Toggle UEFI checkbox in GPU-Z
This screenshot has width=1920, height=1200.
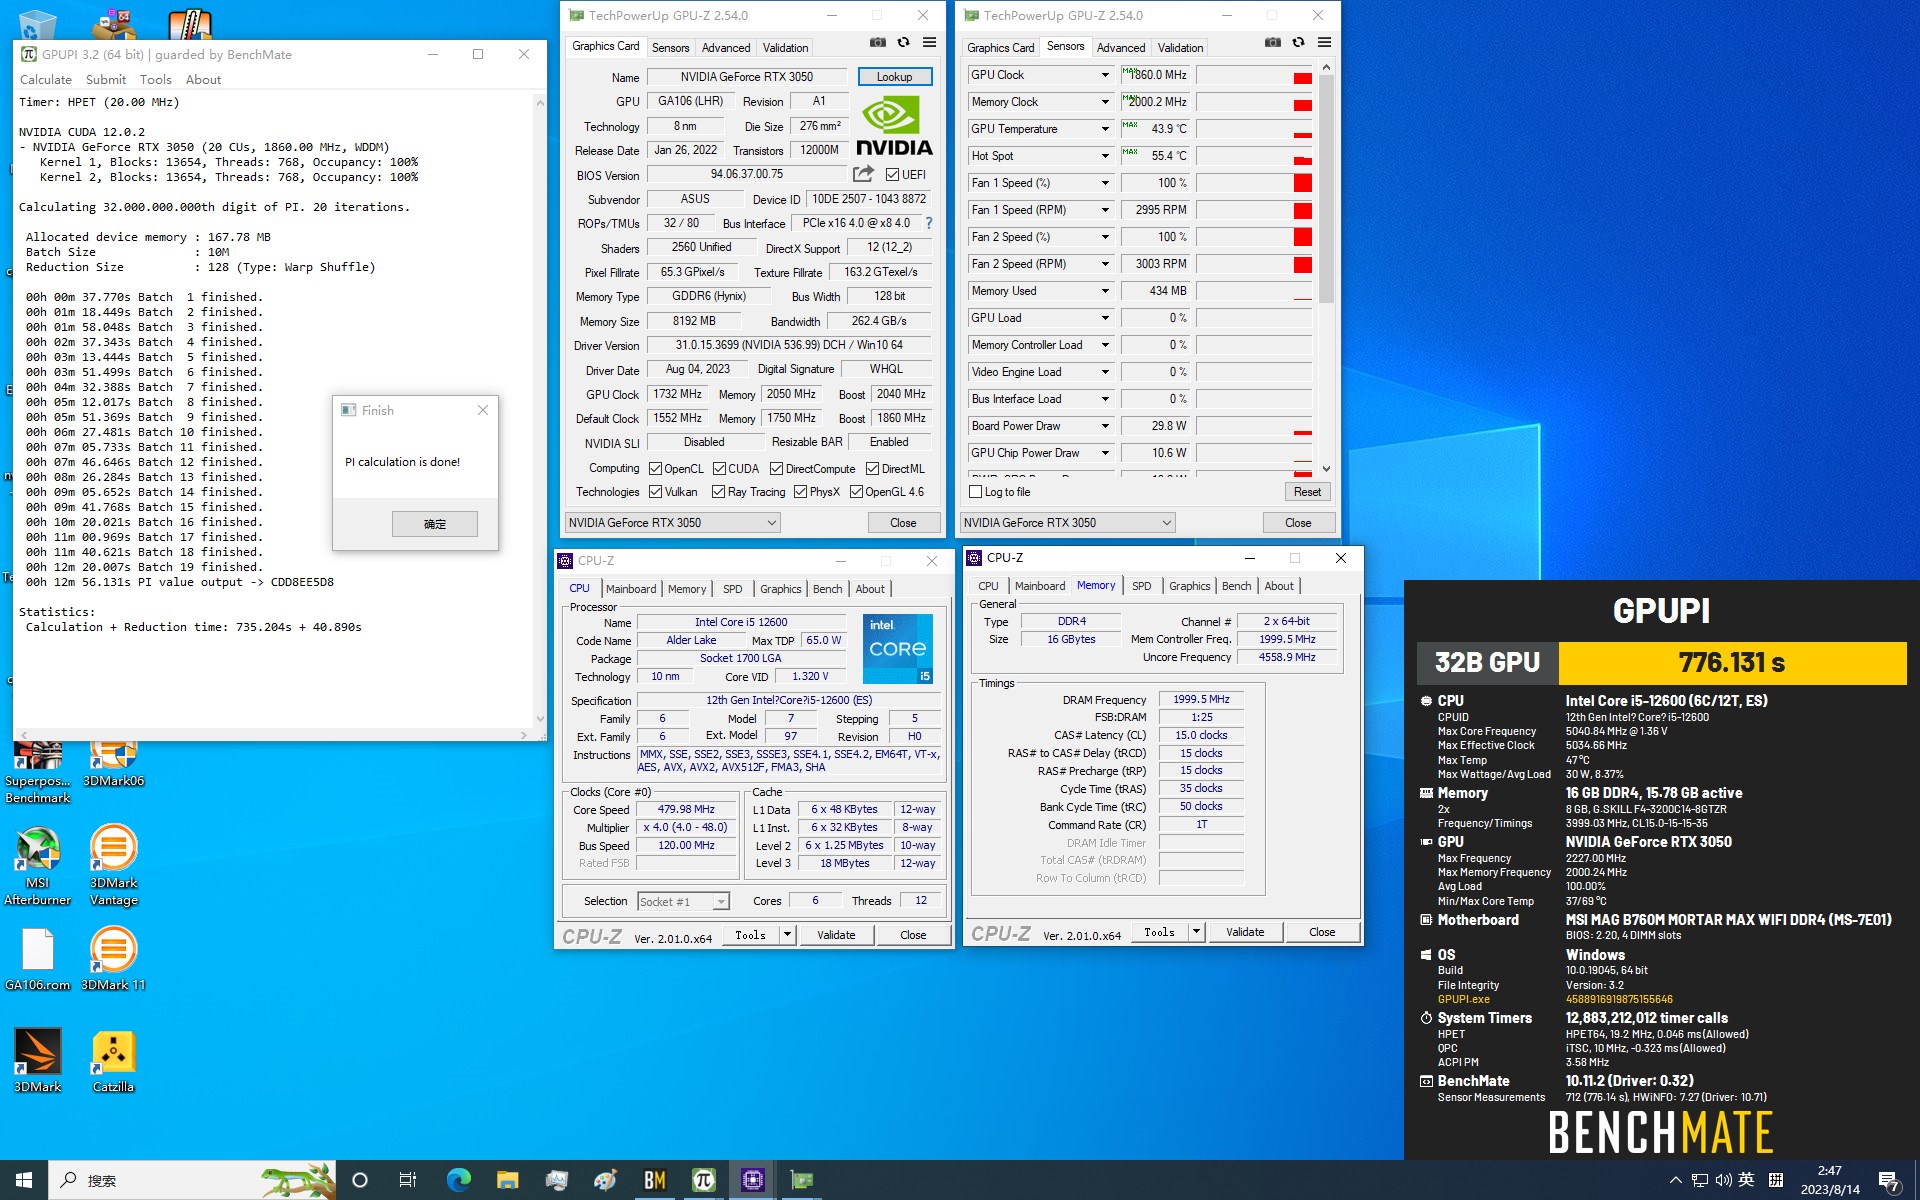click(x=891, y=174)
